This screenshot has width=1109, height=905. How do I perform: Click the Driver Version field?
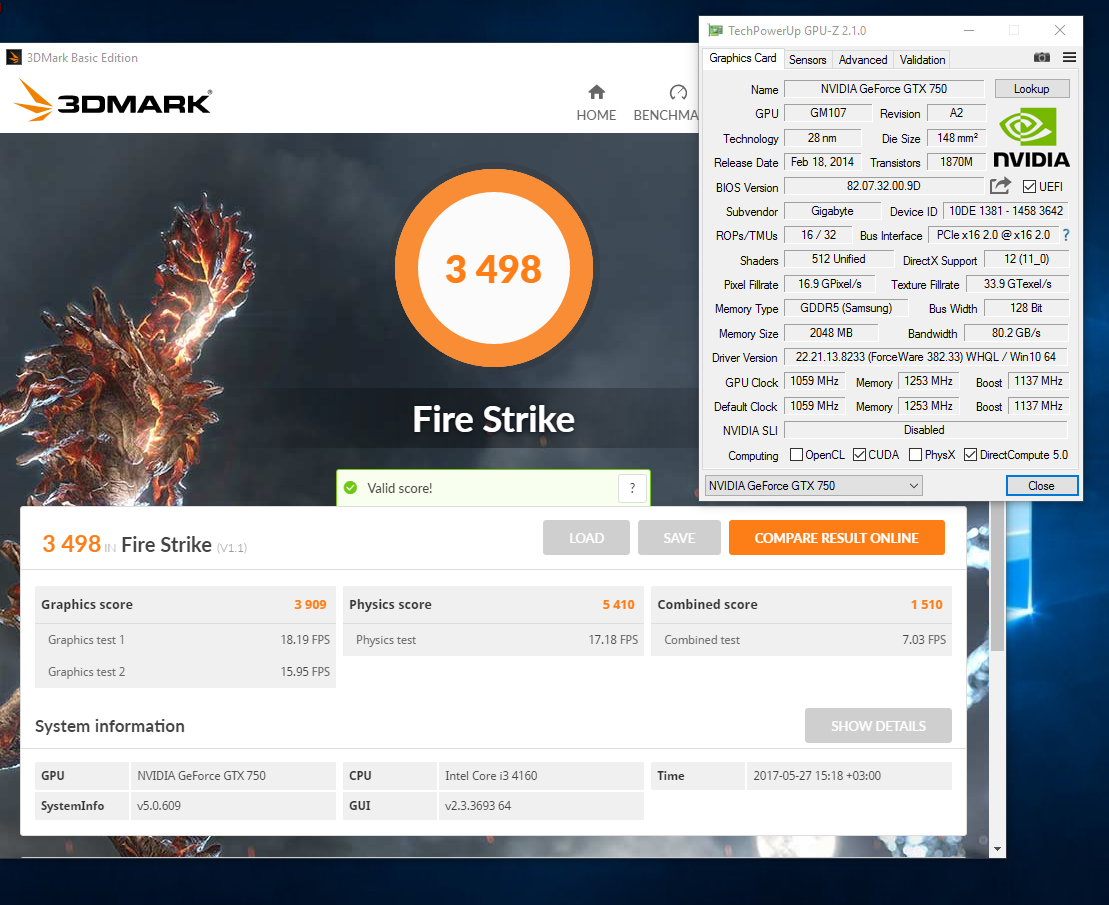point(925,357)
